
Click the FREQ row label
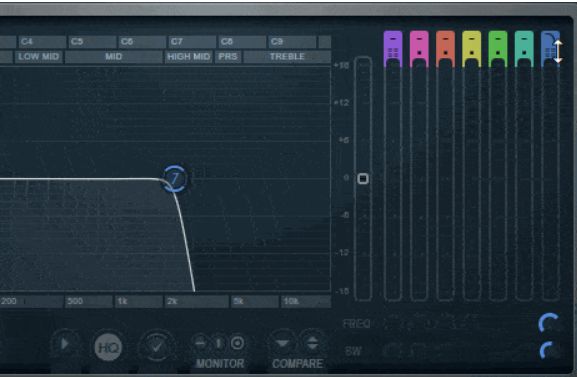click(x=357, y=324)
